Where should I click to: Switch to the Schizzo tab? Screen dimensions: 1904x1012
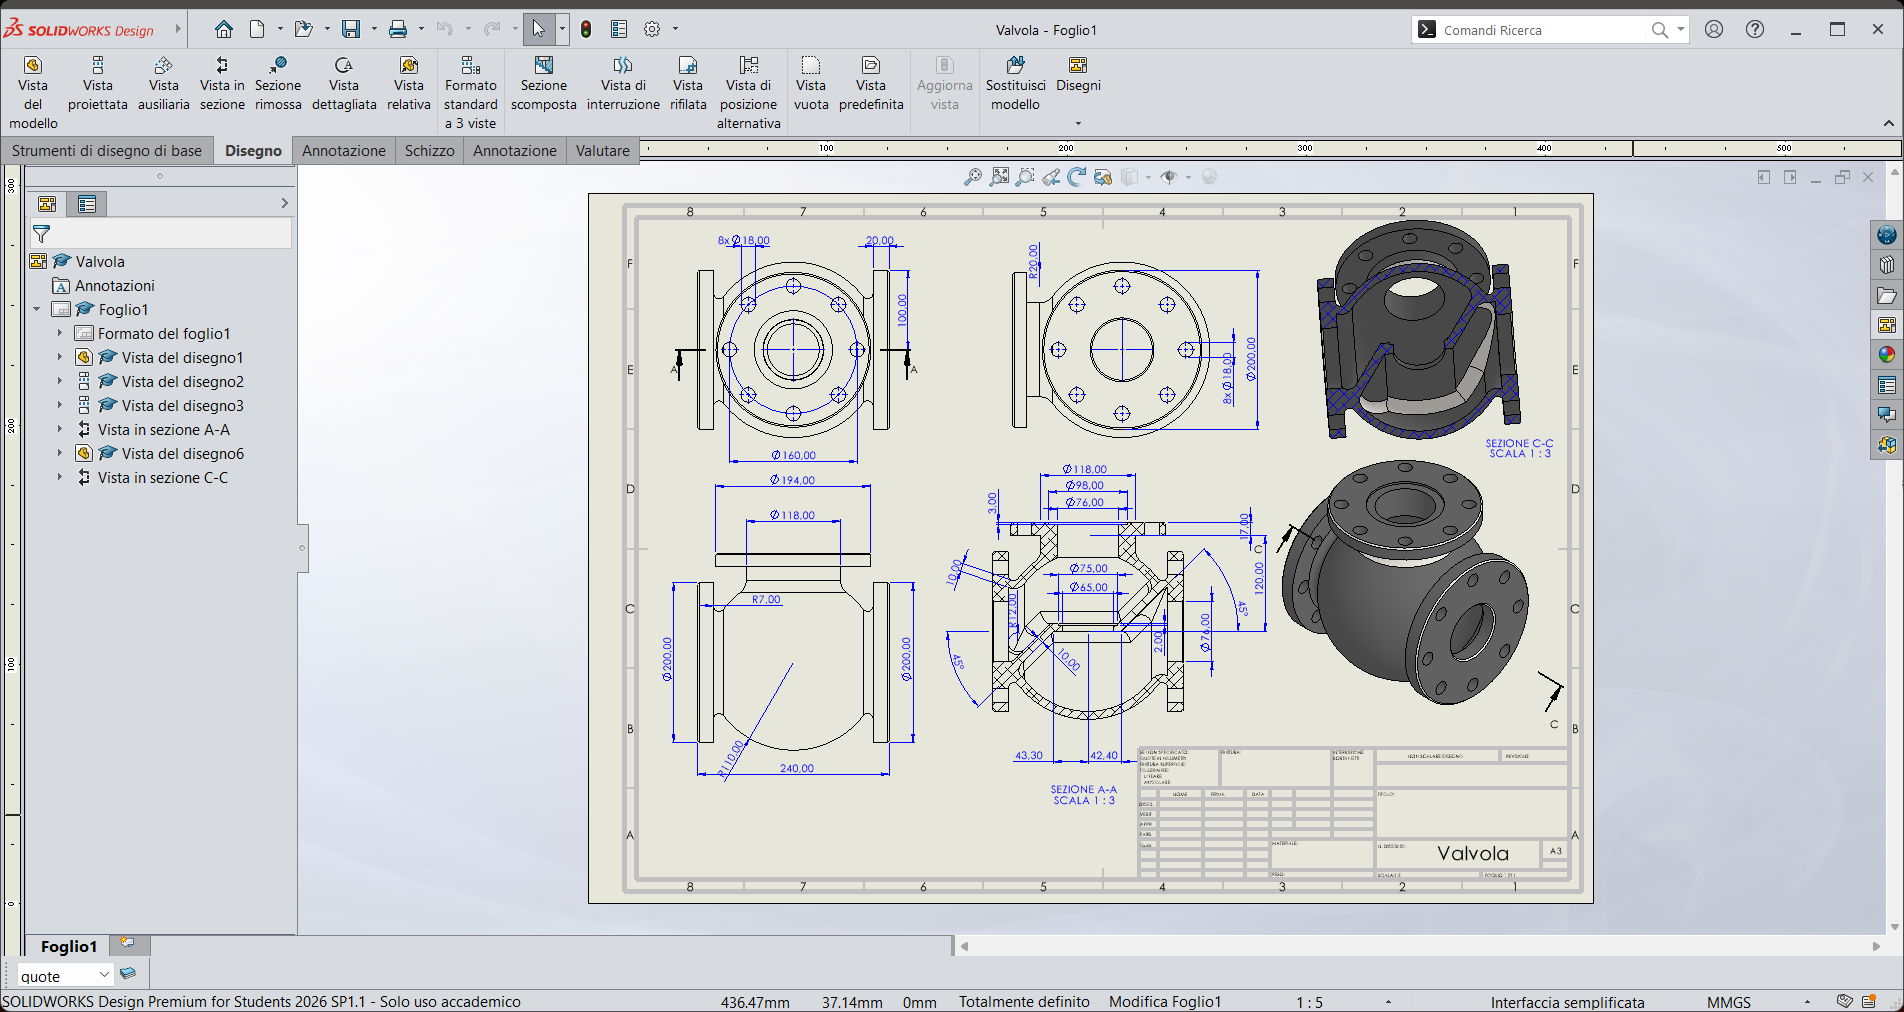click(x=430, y=151)
